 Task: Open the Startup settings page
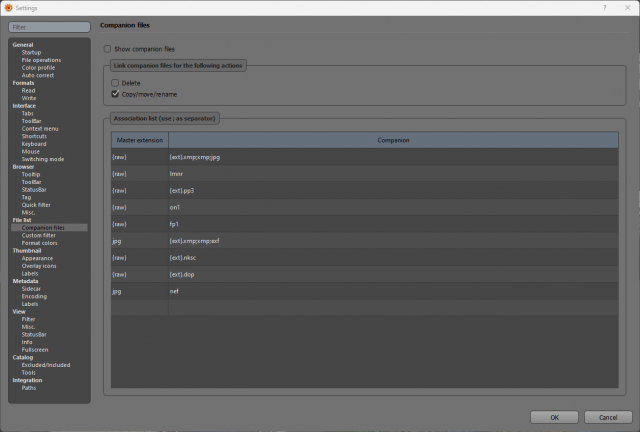pyautogui.click(x=31, y=52)
